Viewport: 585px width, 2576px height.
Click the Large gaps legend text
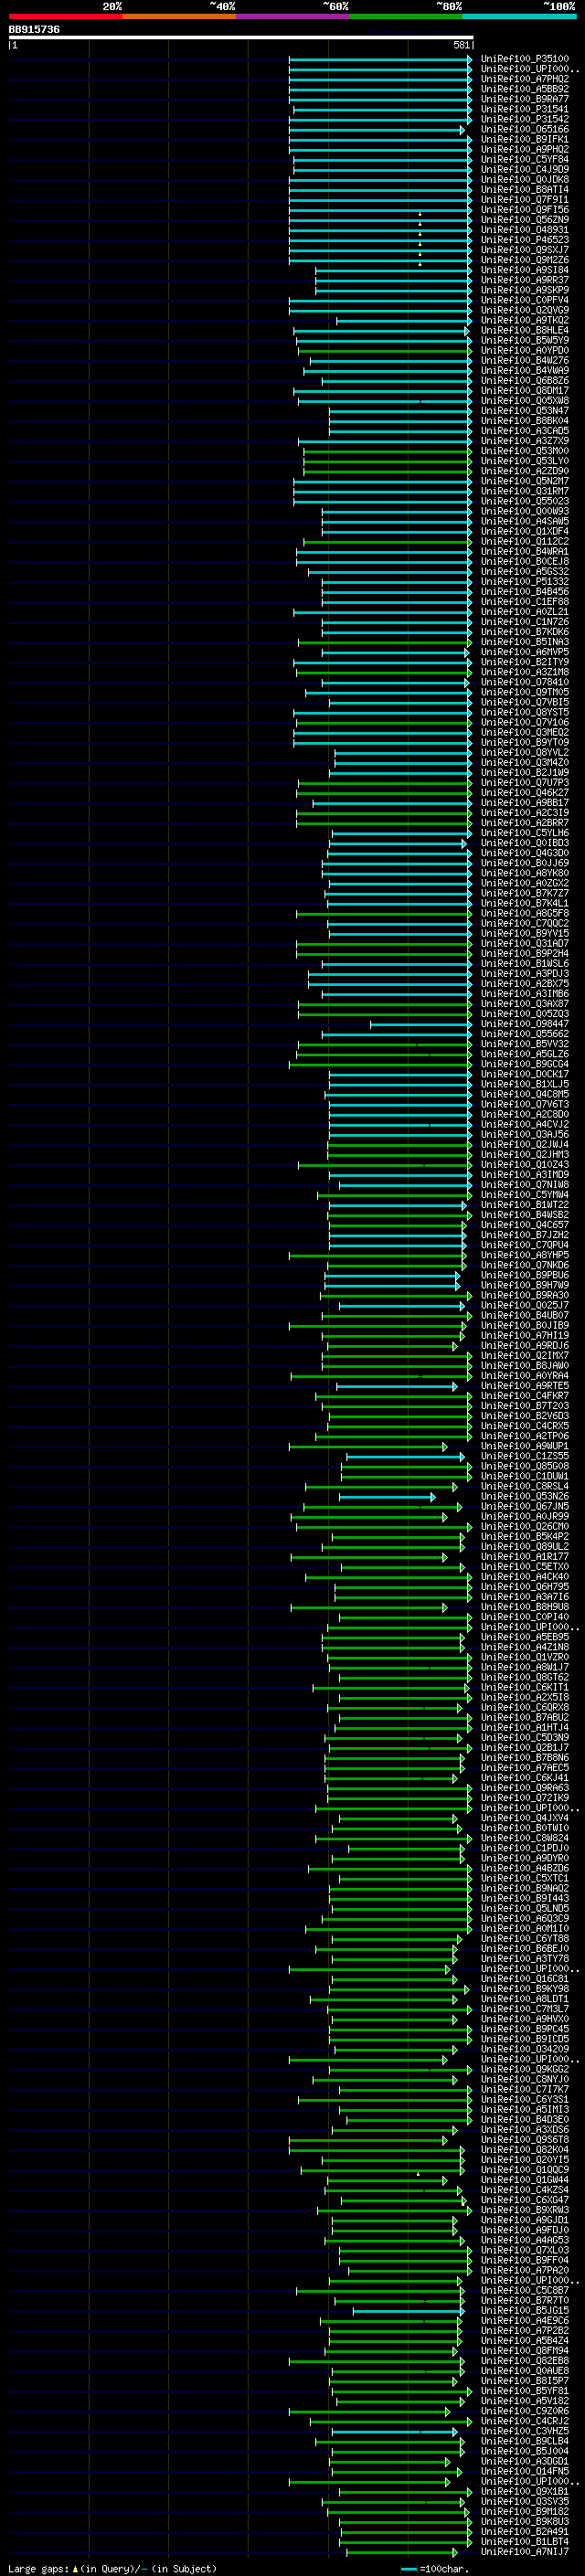tap(113, 2568)
